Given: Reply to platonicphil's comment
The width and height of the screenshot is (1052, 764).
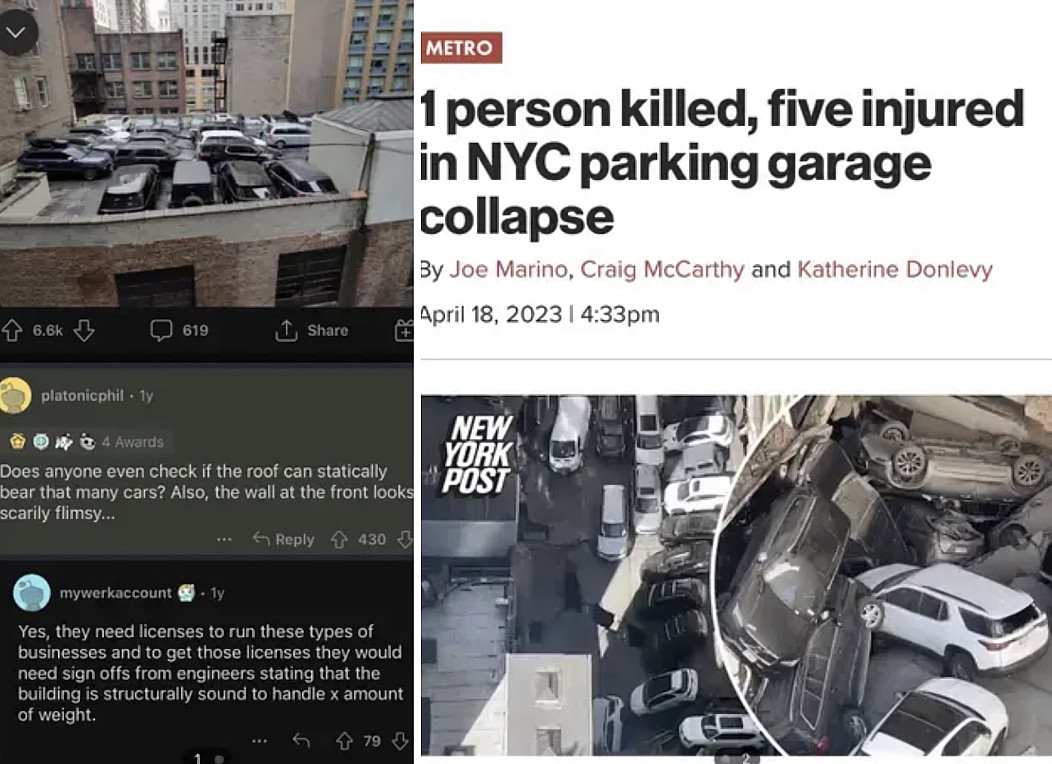Looking at the screenshot, I should tap(283, 539).
